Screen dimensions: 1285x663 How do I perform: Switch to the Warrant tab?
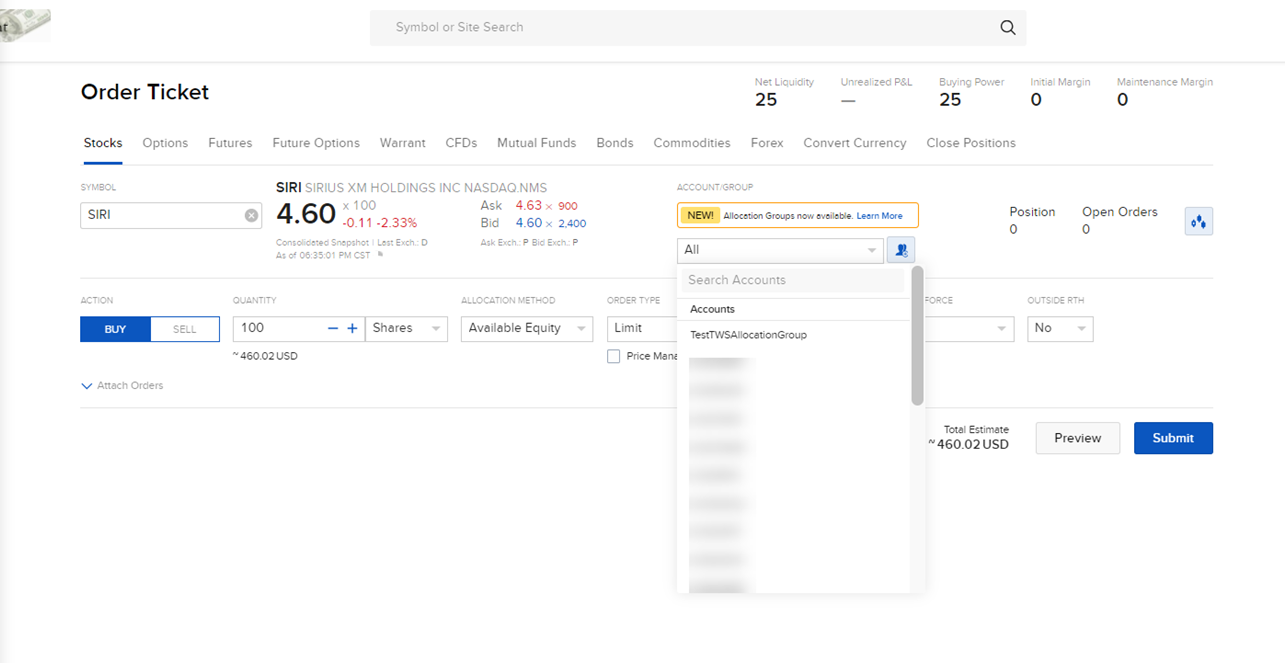[x=403, y=143]
